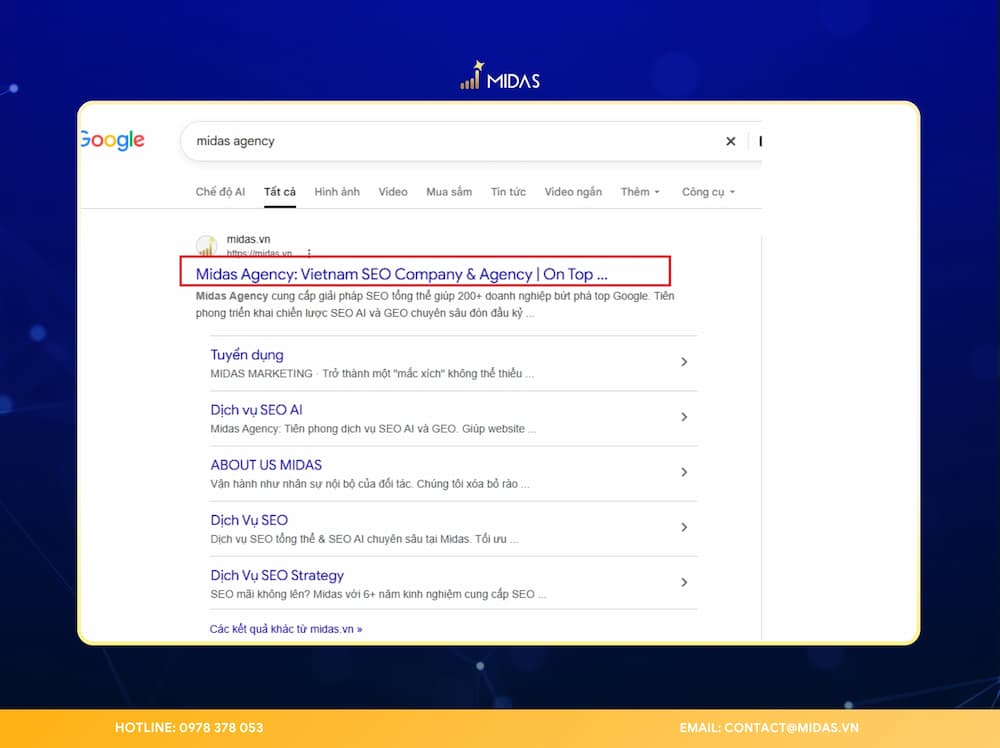The image size is (1000, 748).
Task: Click the Email: contact@midas.vn text
Action: click(769, 728)
